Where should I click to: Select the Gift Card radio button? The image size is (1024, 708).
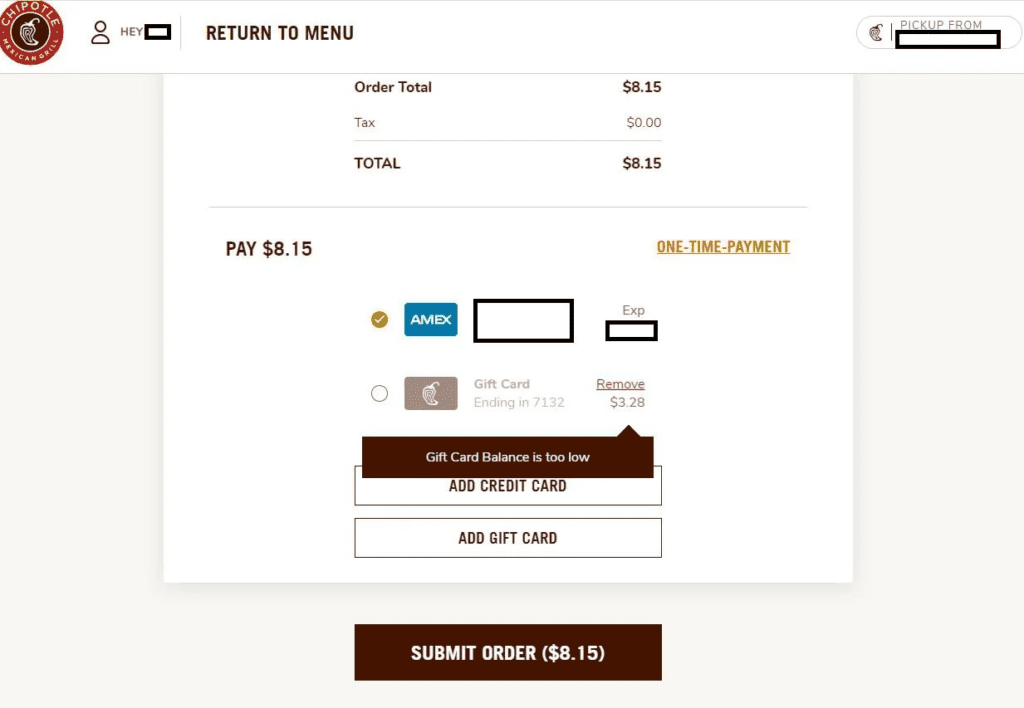click(x=379, y=393)
